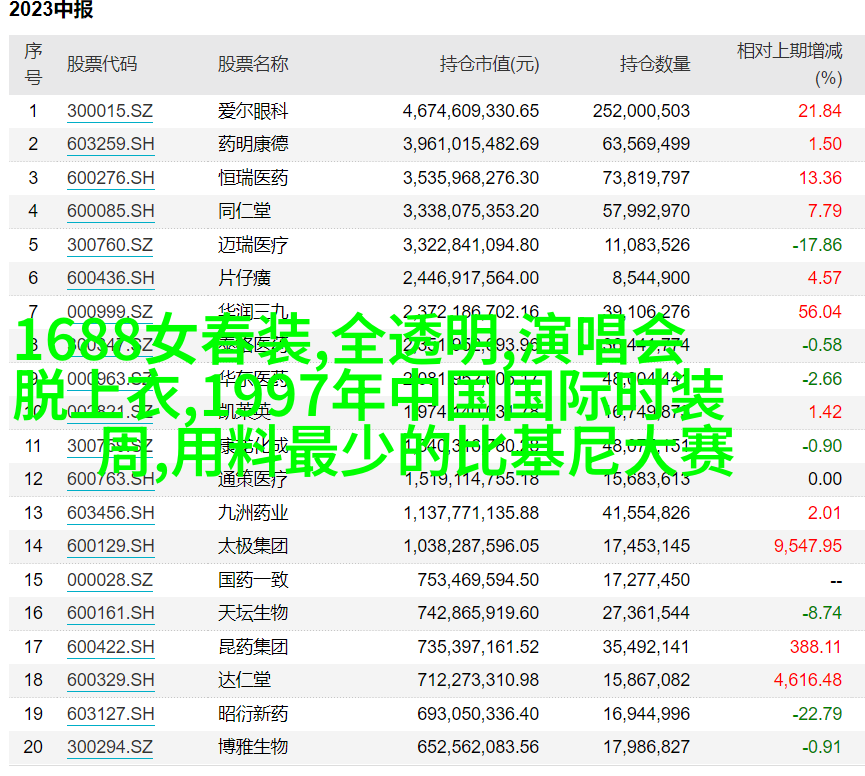Select the "股票名称" column header
Viewport: 865px width, 776px height.
[253, 64]
